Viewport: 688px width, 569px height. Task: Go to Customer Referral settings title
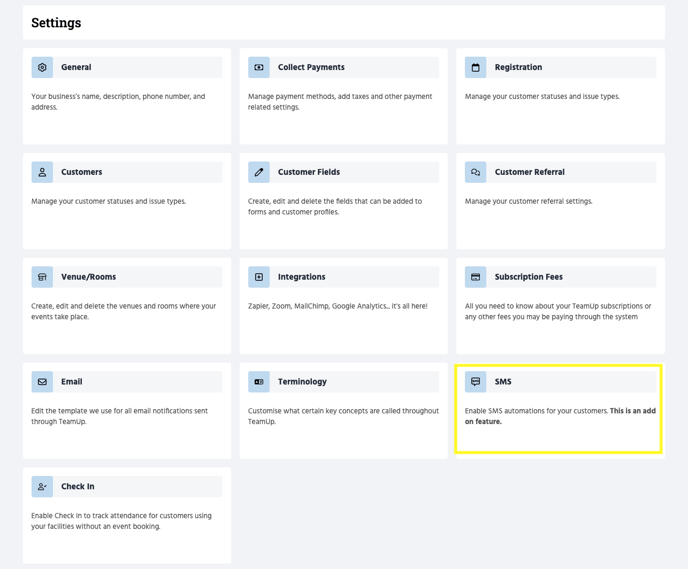click(x=529, y=172)
